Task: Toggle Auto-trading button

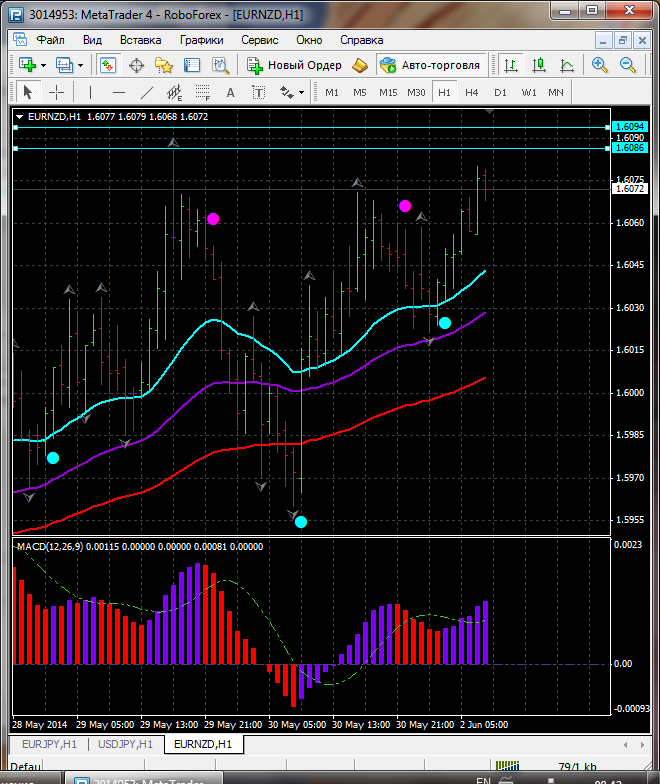Action: pyautogui.click(x=430, y=65)
